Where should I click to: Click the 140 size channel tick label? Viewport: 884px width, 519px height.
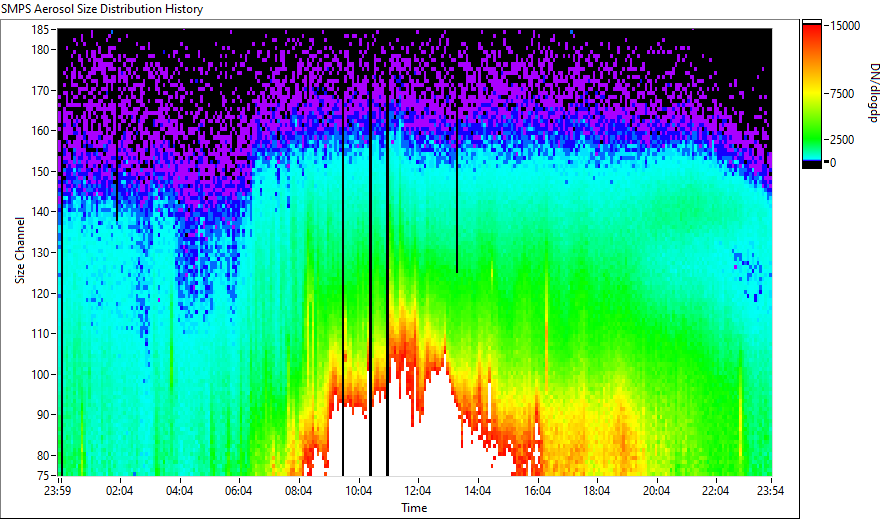pyautogui.click(x=41, y=212)
